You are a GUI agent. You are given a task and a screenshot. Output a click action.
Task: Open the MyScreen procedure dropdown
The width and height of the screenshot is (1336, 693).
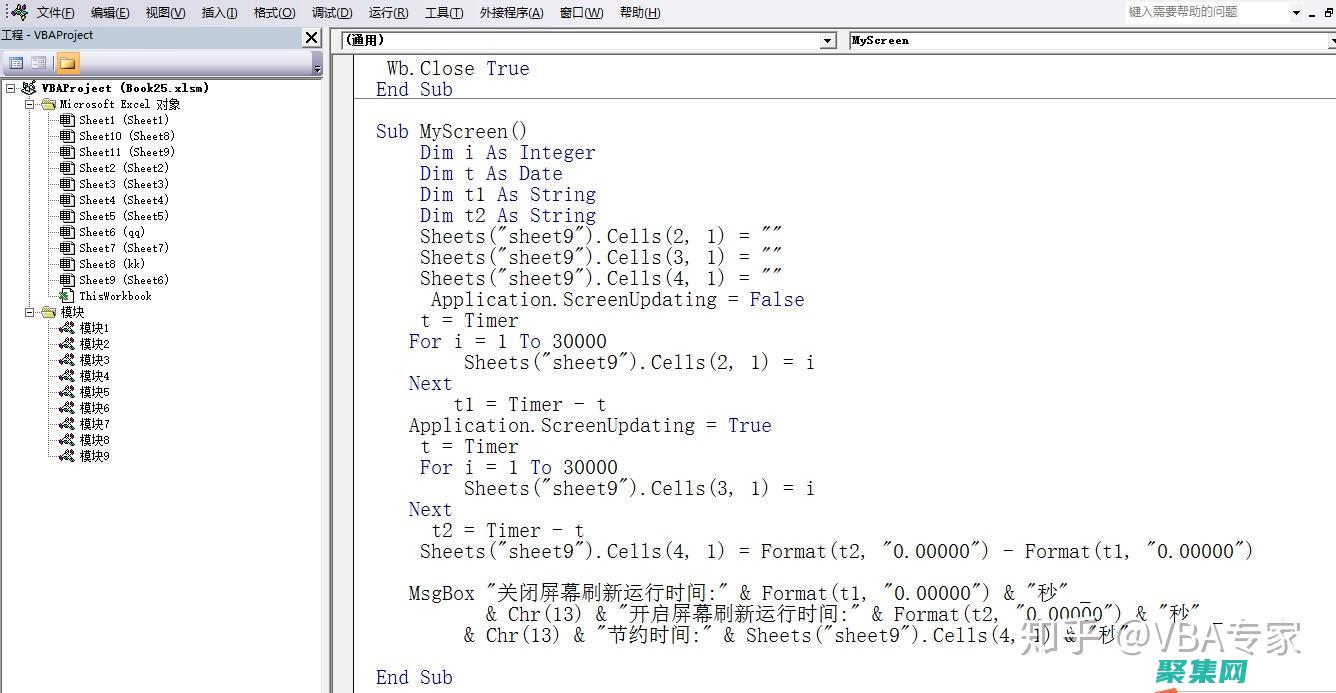pos(1330,40)
